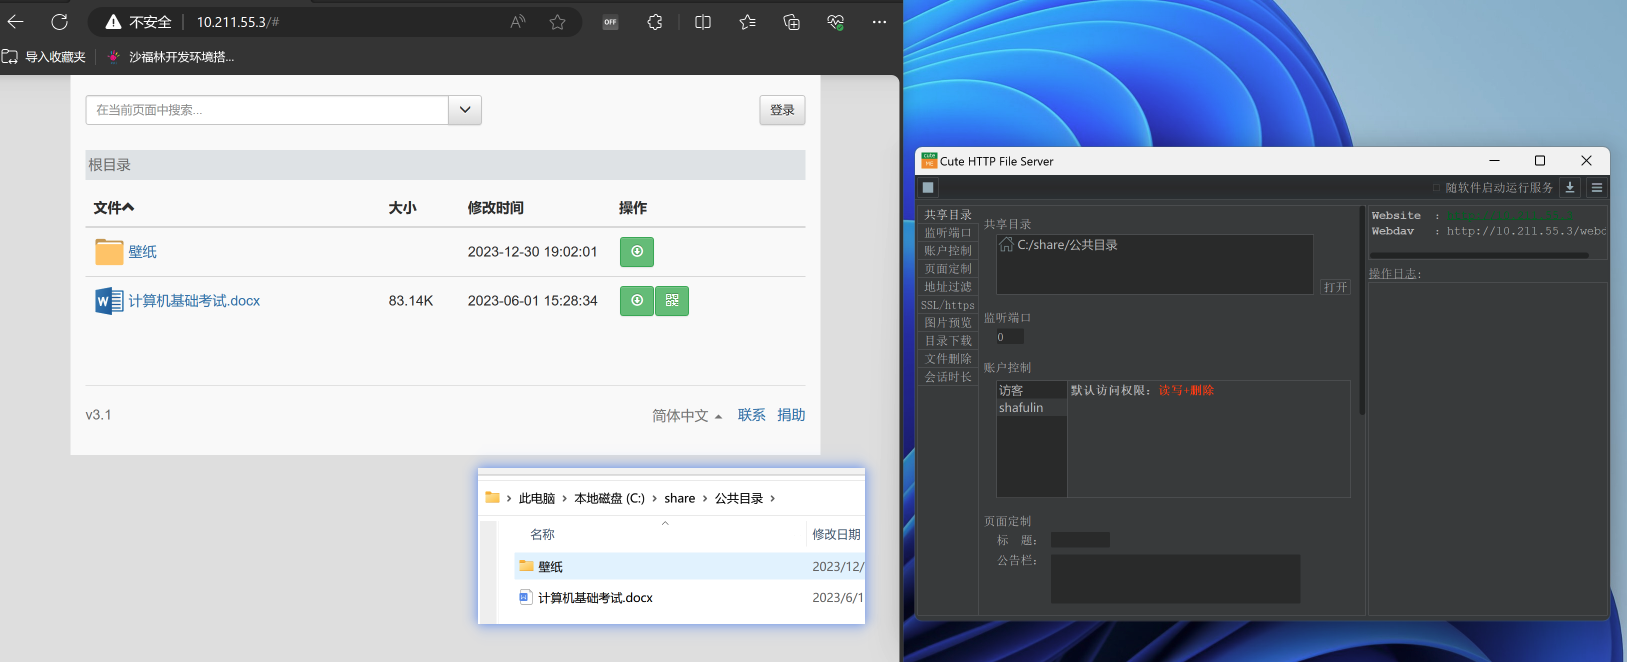Add page to favorites with star icon
This screenshot has height=662, width=1627.
pos(558,22)
